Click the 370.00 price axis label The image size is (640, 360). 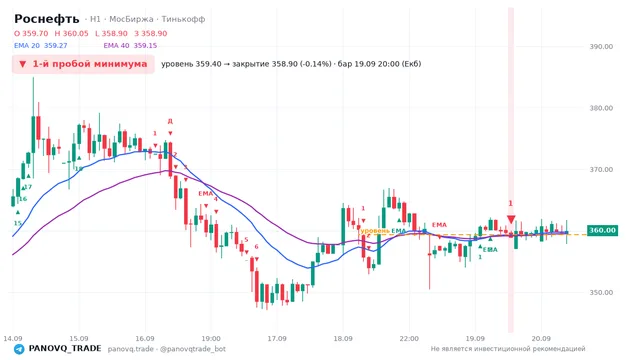click(601, 169)
